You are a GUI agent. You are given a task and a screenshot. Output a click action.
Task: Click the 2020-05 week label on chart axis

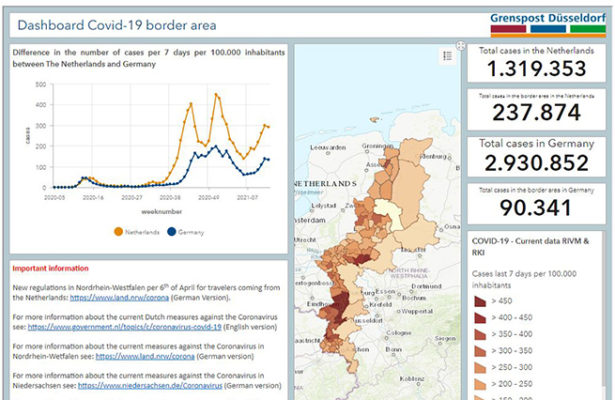pos(55,198)
